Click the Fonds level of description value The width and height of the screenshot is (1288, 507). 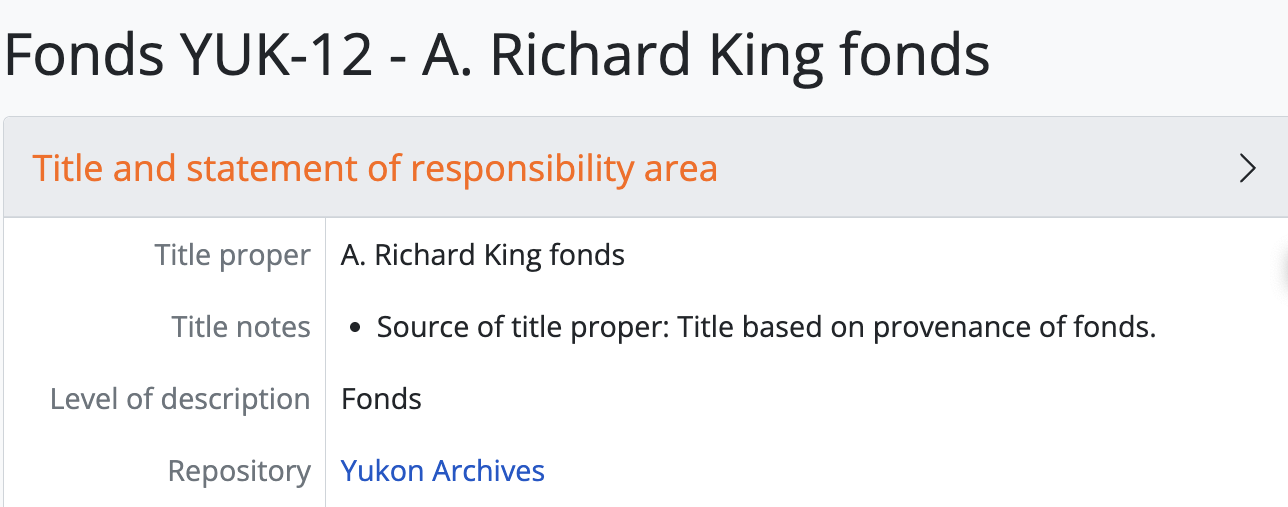point(381,399)
